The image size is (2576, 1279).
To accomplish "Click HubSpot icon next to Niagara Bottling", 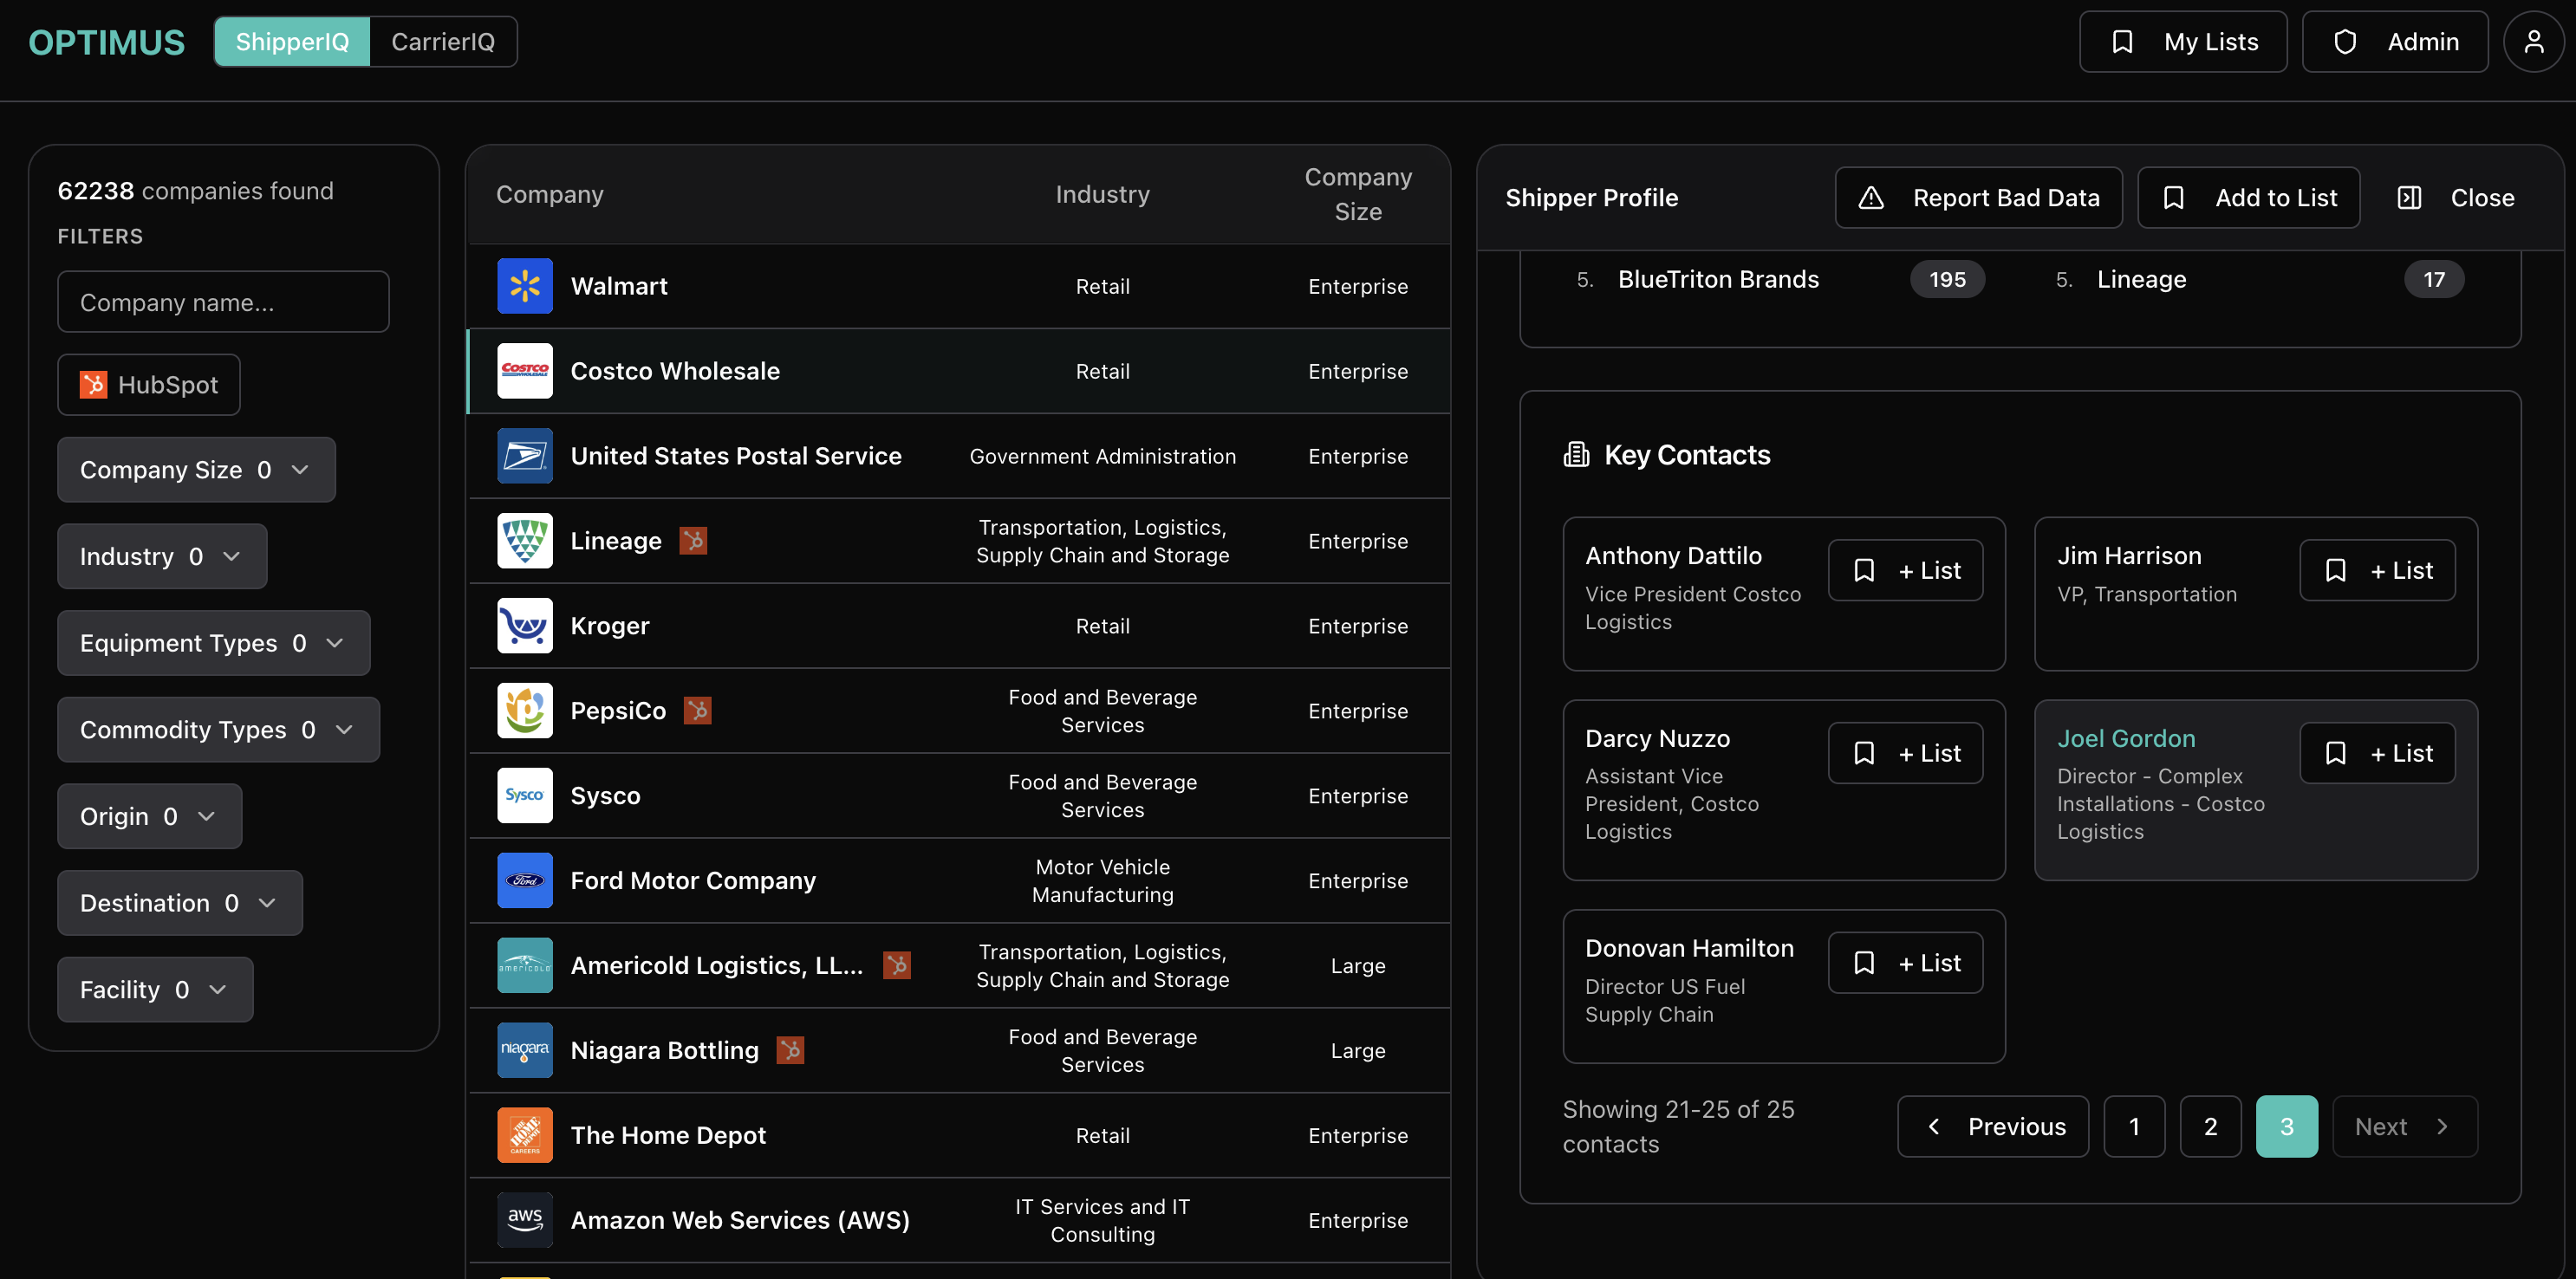I will (x=790, y=1050).
